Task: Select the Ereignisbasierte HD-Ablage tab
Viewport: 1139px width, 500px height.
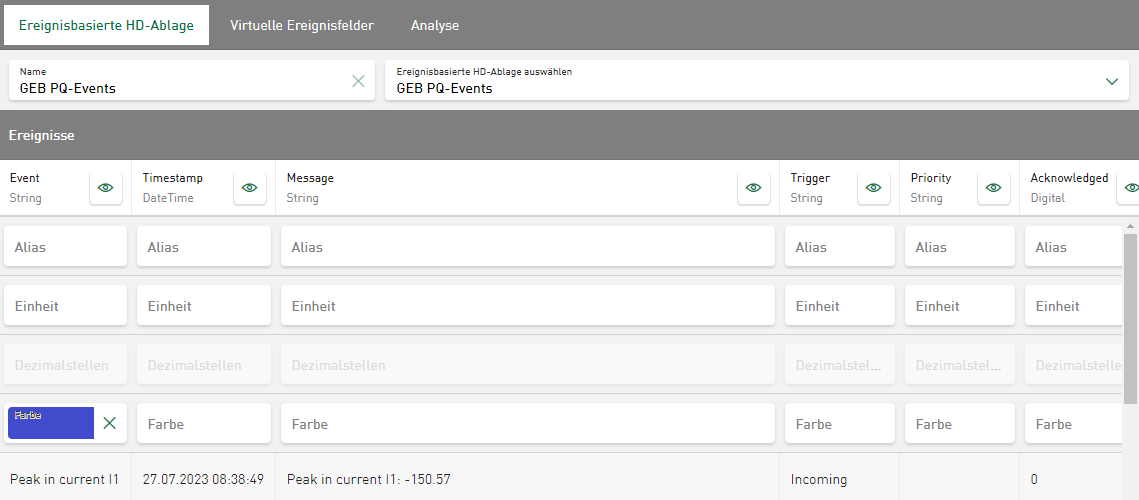Action: [x=107, y=25]
